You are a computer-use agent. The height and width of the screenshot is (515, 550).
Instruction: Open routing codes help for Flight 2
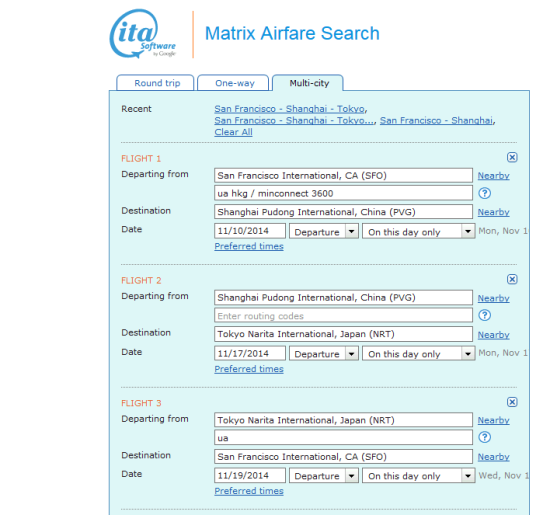[485, 315]
